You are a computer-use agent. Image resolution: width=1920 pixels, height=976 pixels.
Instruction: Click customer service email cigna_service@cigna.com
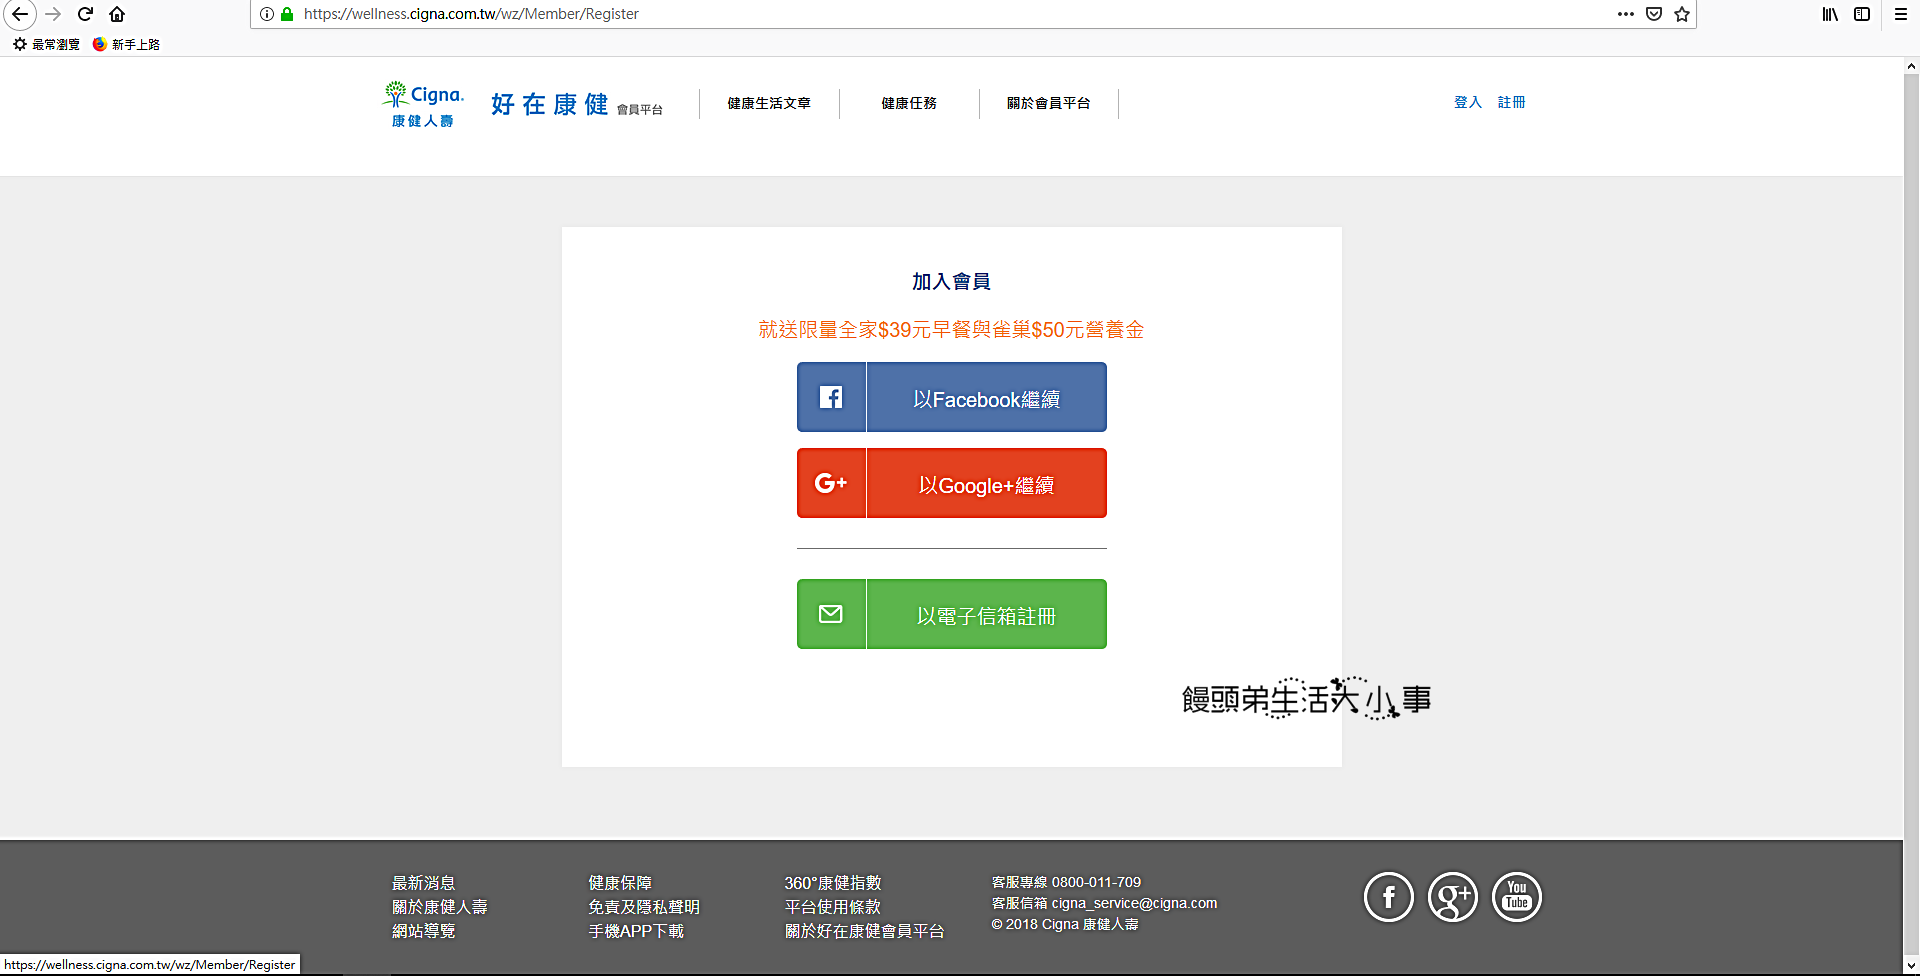tap(1135, 903)
